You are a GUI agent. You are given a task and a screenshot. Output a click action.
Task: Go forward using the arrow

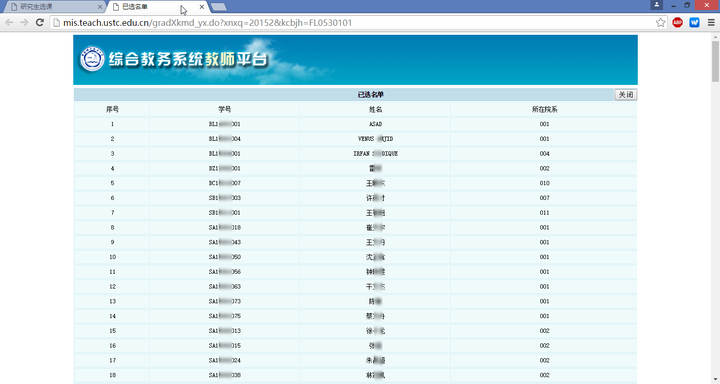click(24, 23)
